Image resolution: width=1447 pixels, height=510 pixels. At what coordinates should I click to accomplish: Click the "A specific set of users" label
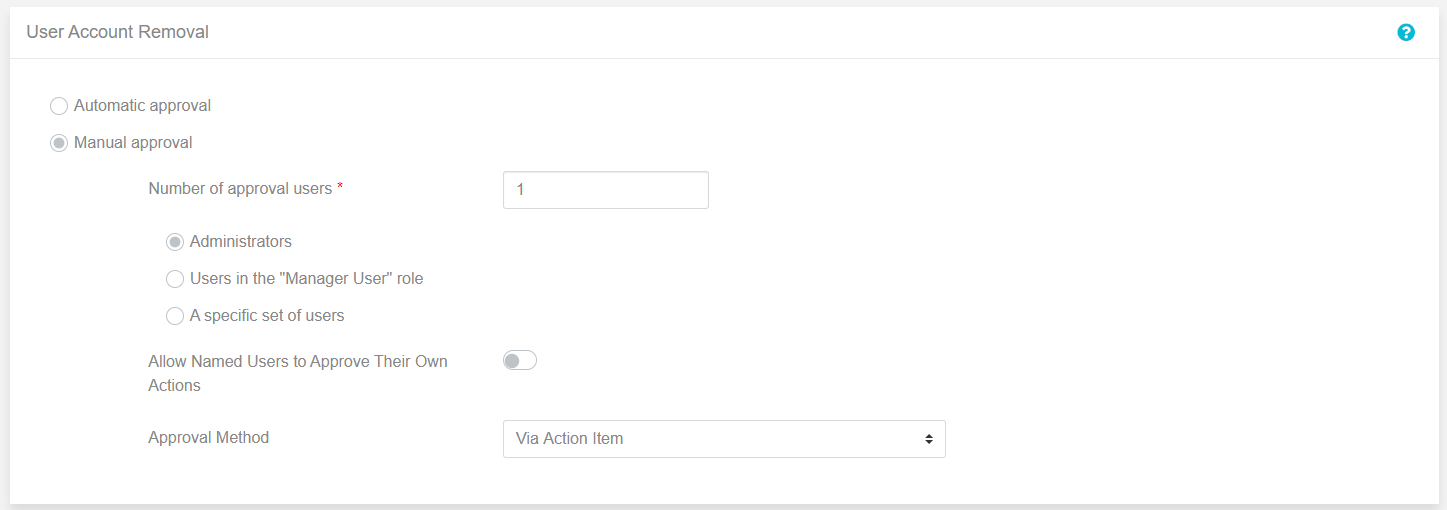pyautogui.click(x=267, y=315)
